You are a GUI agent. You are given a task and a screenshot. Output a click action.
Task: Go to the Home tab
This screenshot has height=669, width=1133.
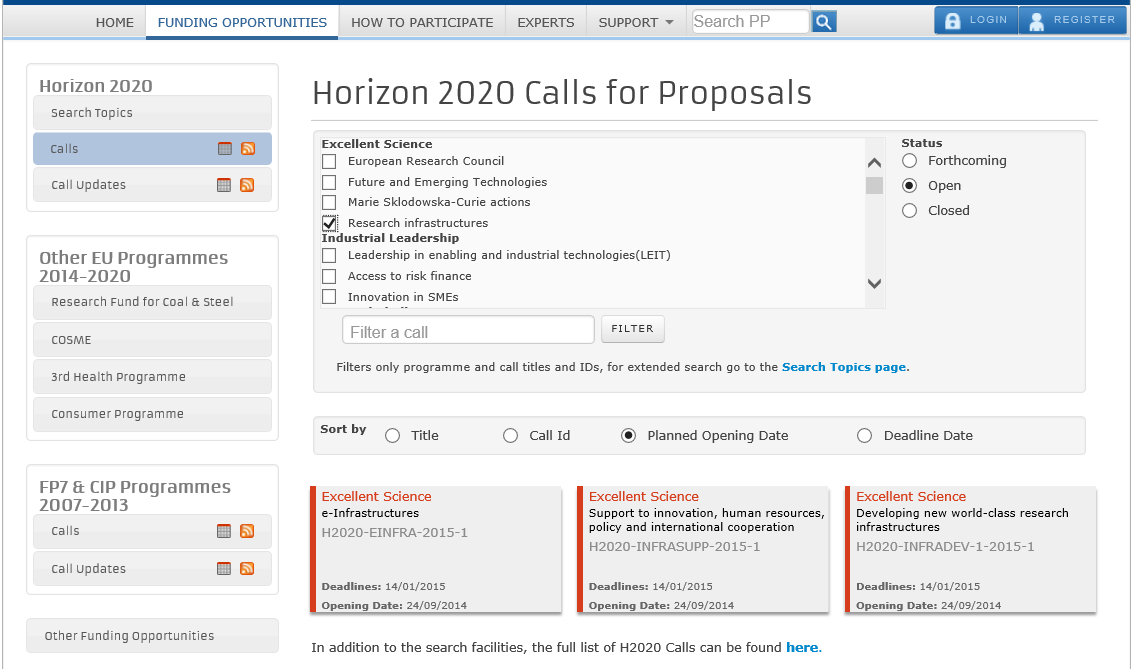(x=114, y=22)
